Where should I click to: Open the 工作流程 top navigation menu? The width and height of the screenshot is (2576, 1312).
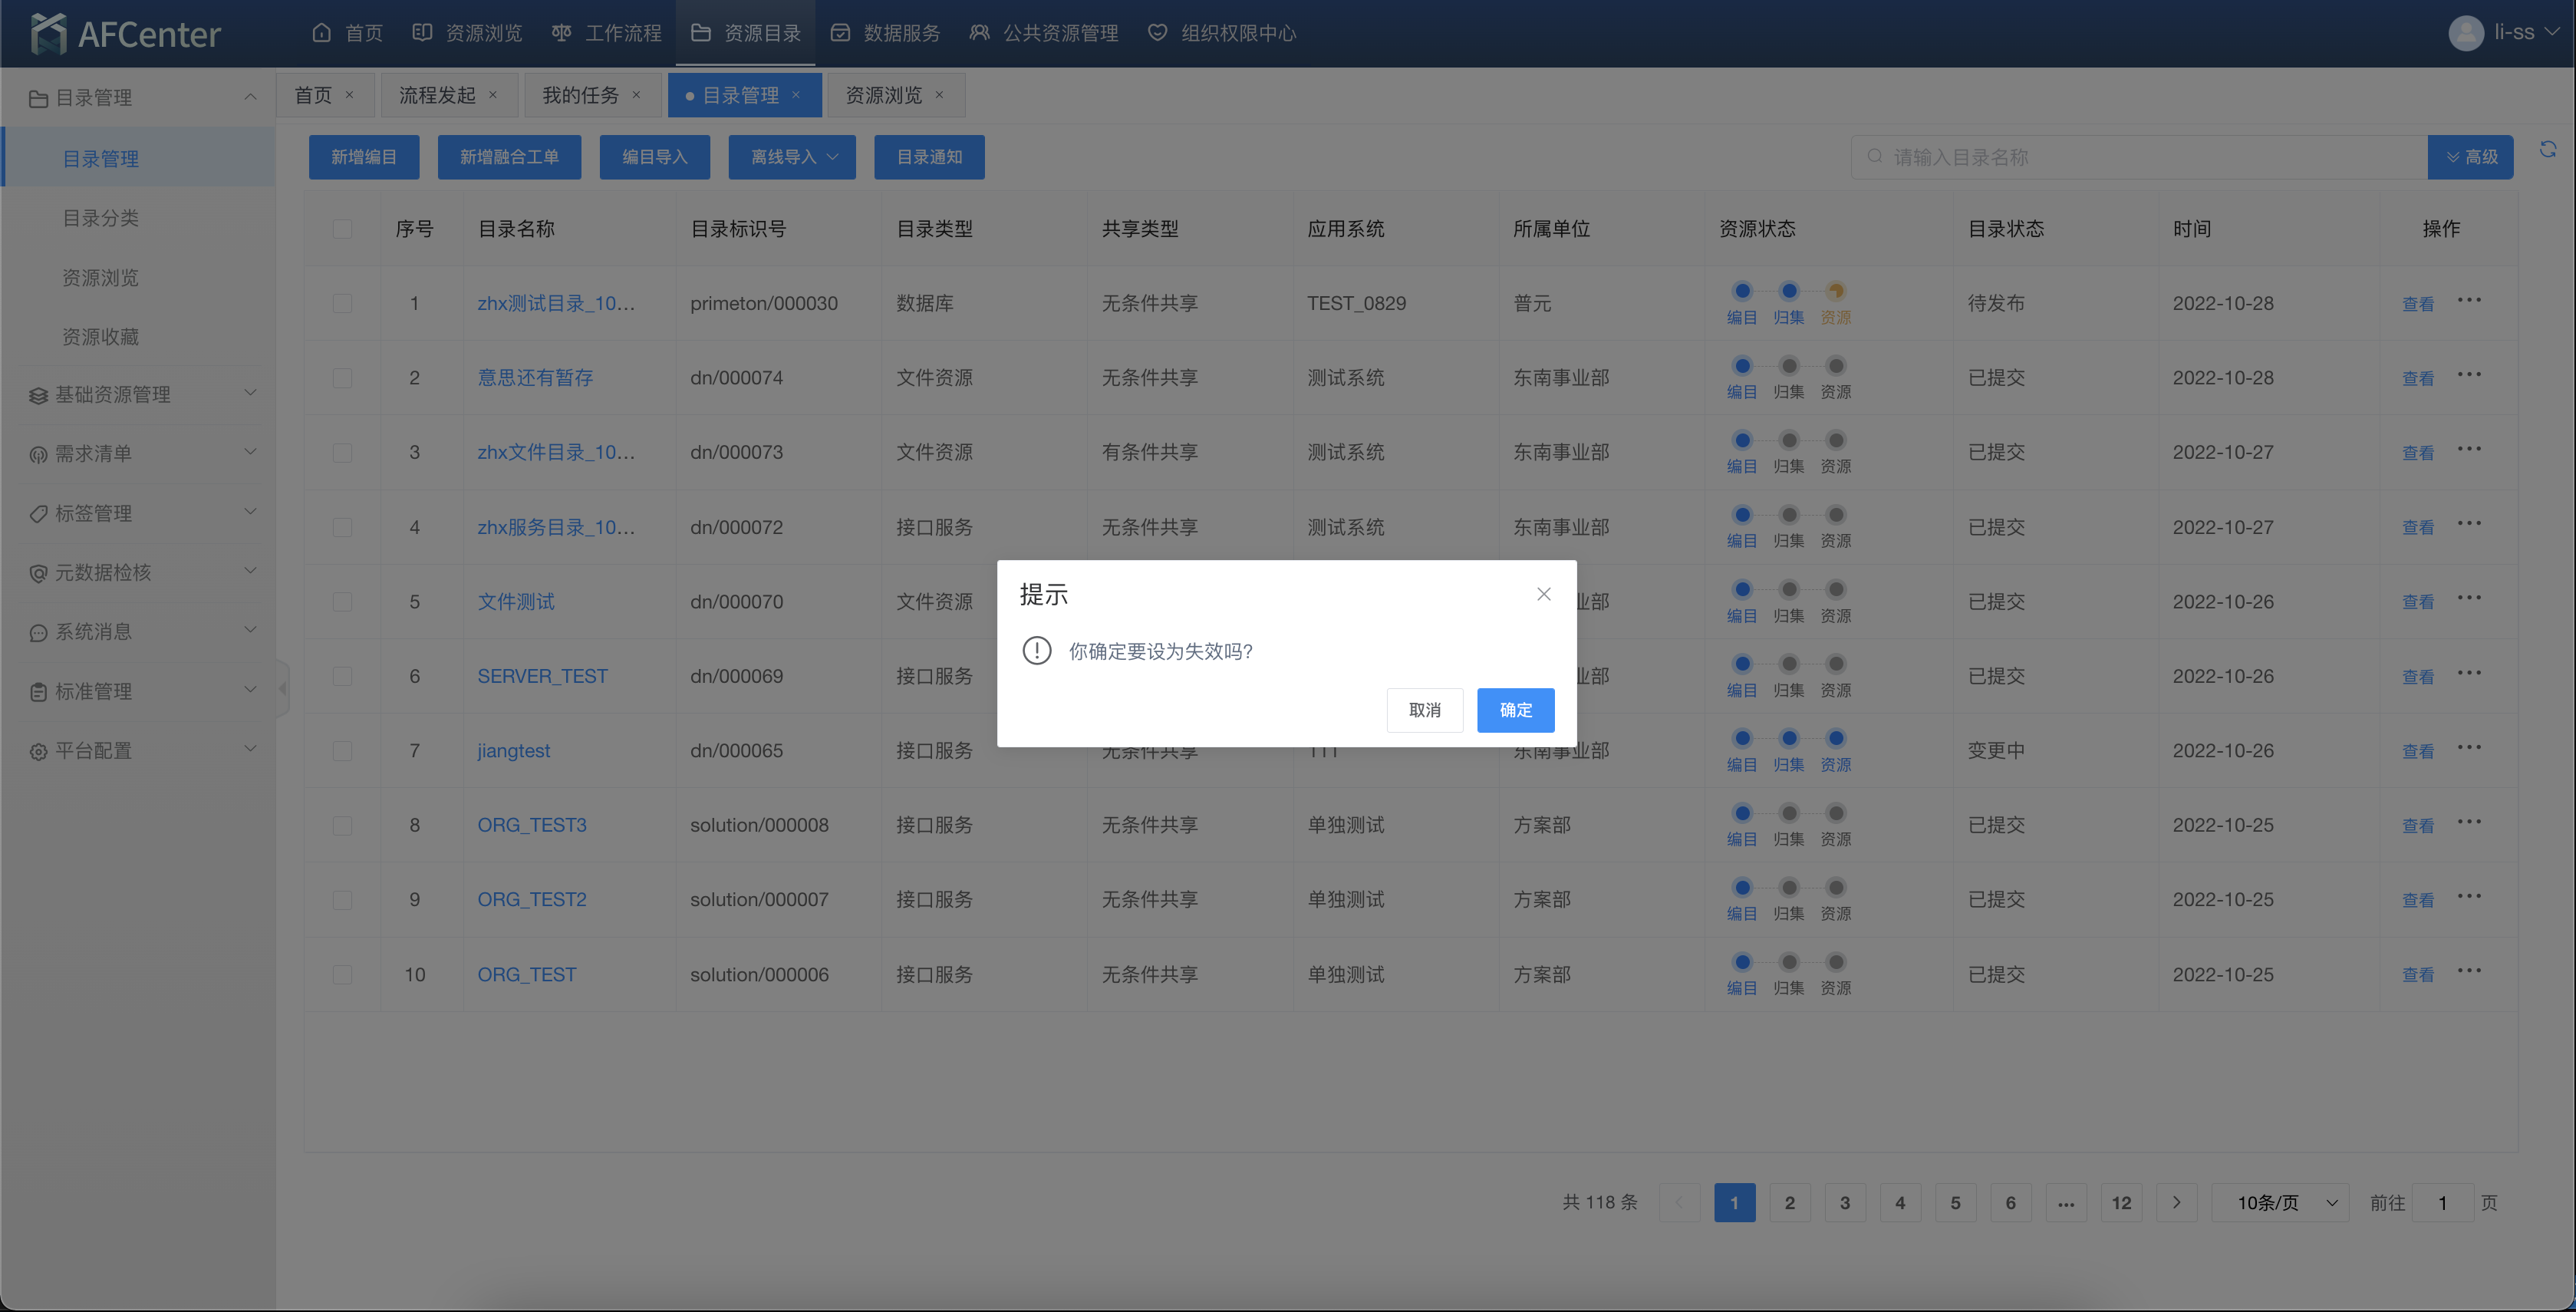[606, 33]
